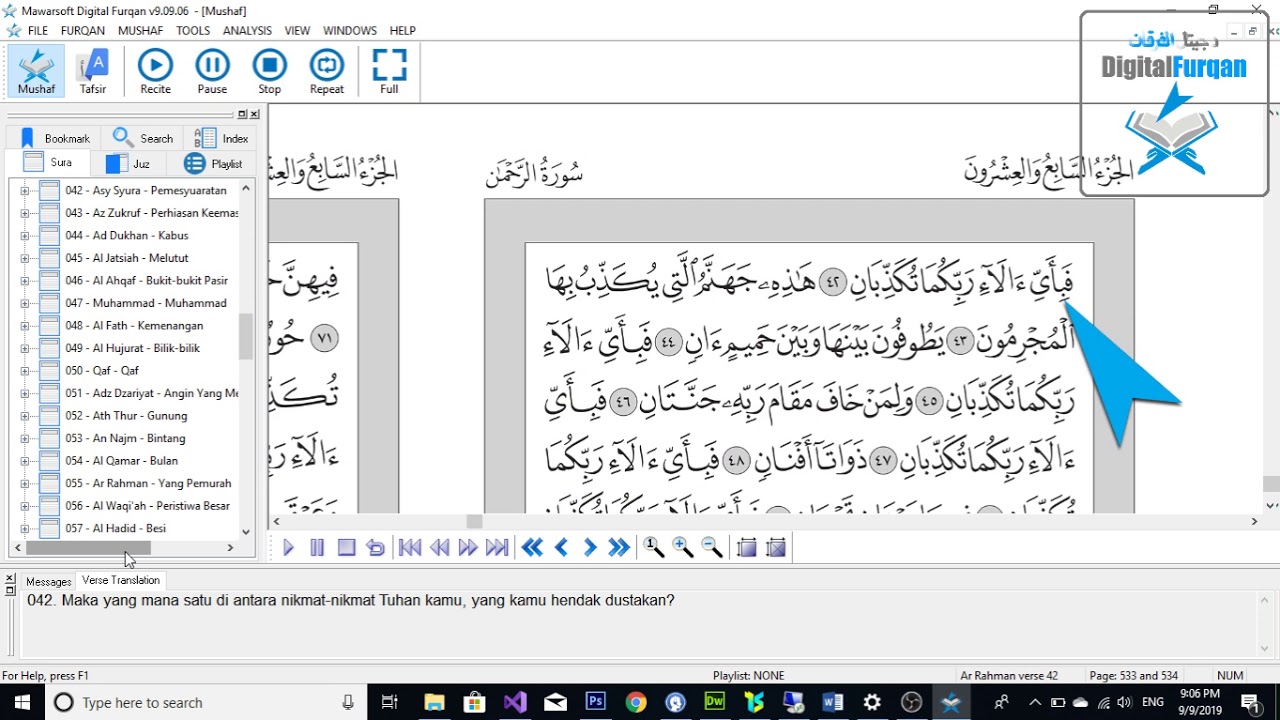1280x720 pixels.
Task: Expand 050 - Qaf tree node
Action: tap(24, 370)
